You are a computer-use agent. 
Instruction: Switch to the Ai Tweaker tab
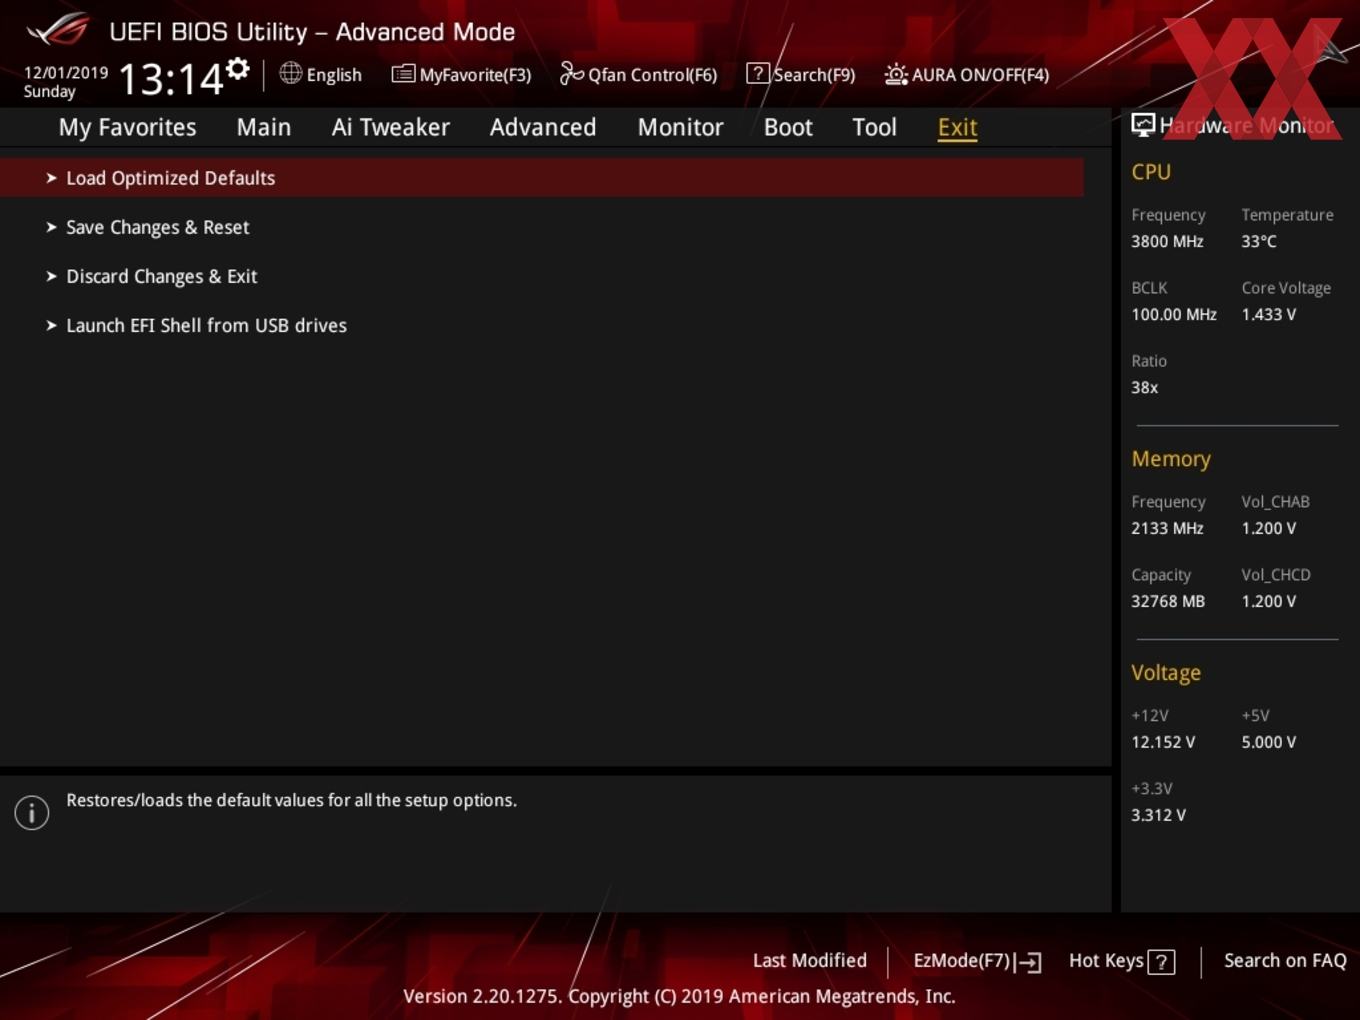[391, 127]
